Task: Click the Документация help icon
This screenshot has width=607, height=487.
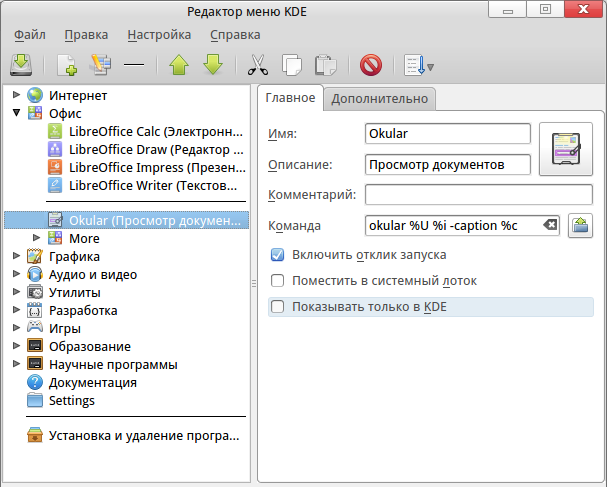Action: (x=35, y=382)
